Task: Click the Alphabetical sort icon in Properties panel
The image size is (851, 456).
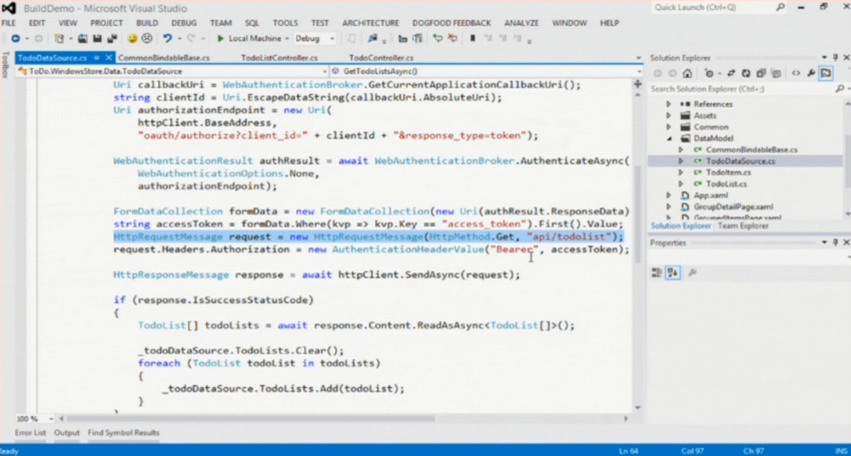Action: (673, 273)
